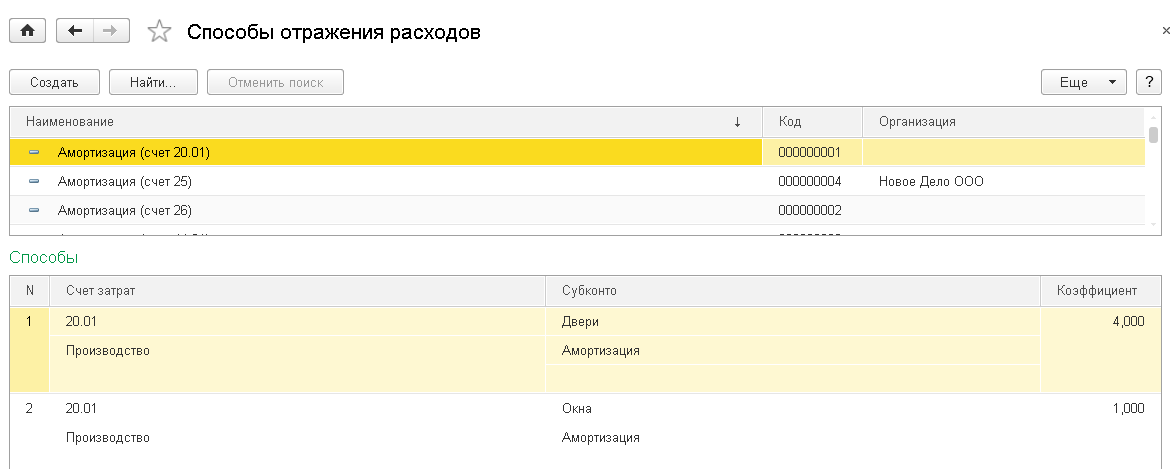Click row icon beside Амортизация (счет 26)

[x=35, y=211]
